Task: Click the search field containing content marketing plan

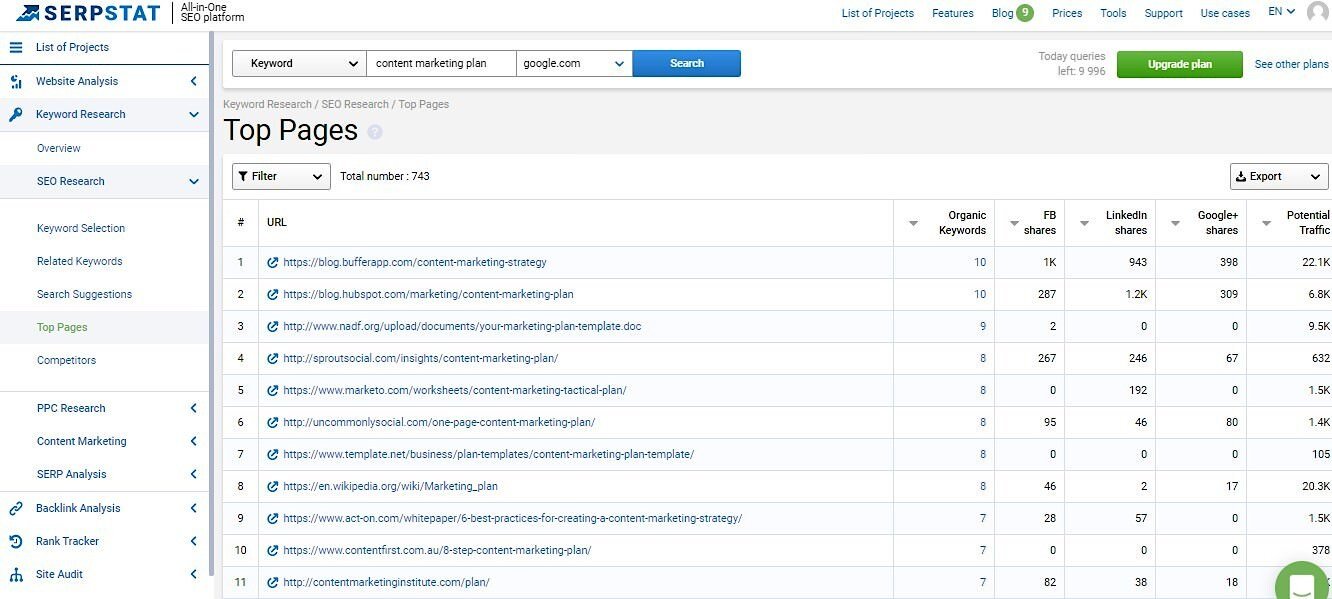Action: [x=442, y=63]
